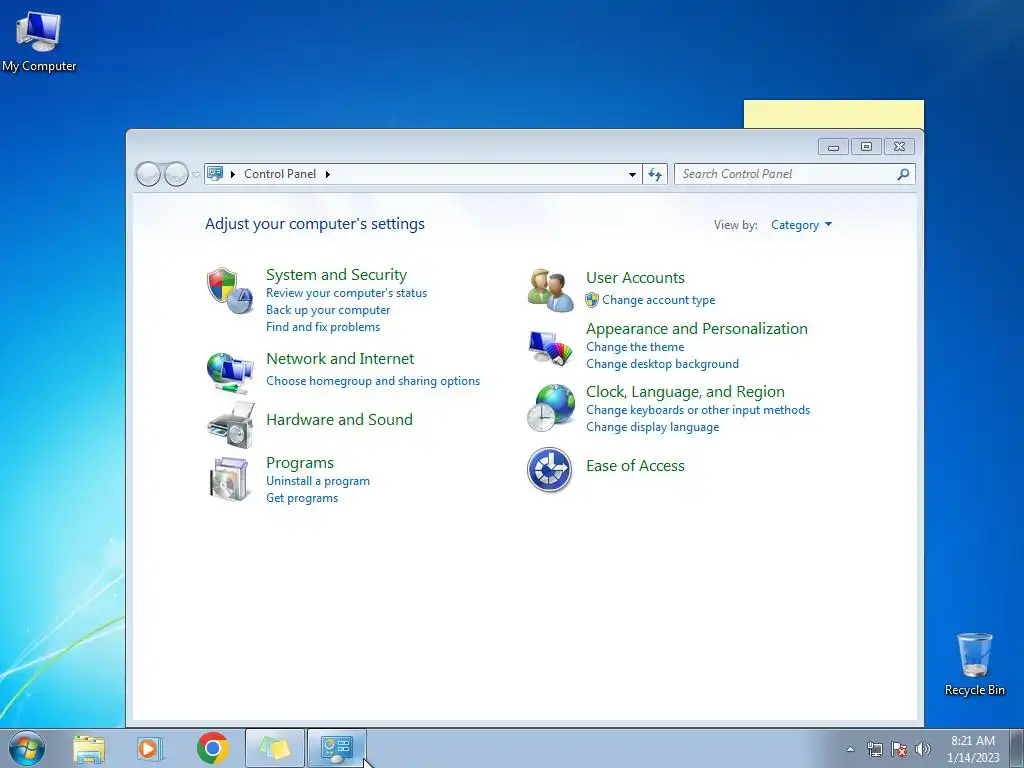The width and height of the screenshot is (1024, 768).
Task: Open the Hardware and Sound printer icon
Action: [229, 425]
